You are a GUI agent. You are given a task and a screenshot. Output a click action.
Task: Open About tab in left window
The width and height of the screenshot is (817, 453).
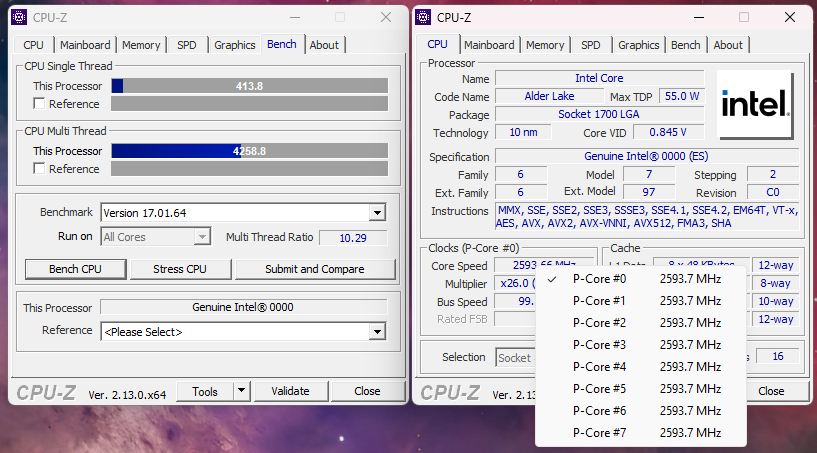pyautogui.click(x=324, y=45)
